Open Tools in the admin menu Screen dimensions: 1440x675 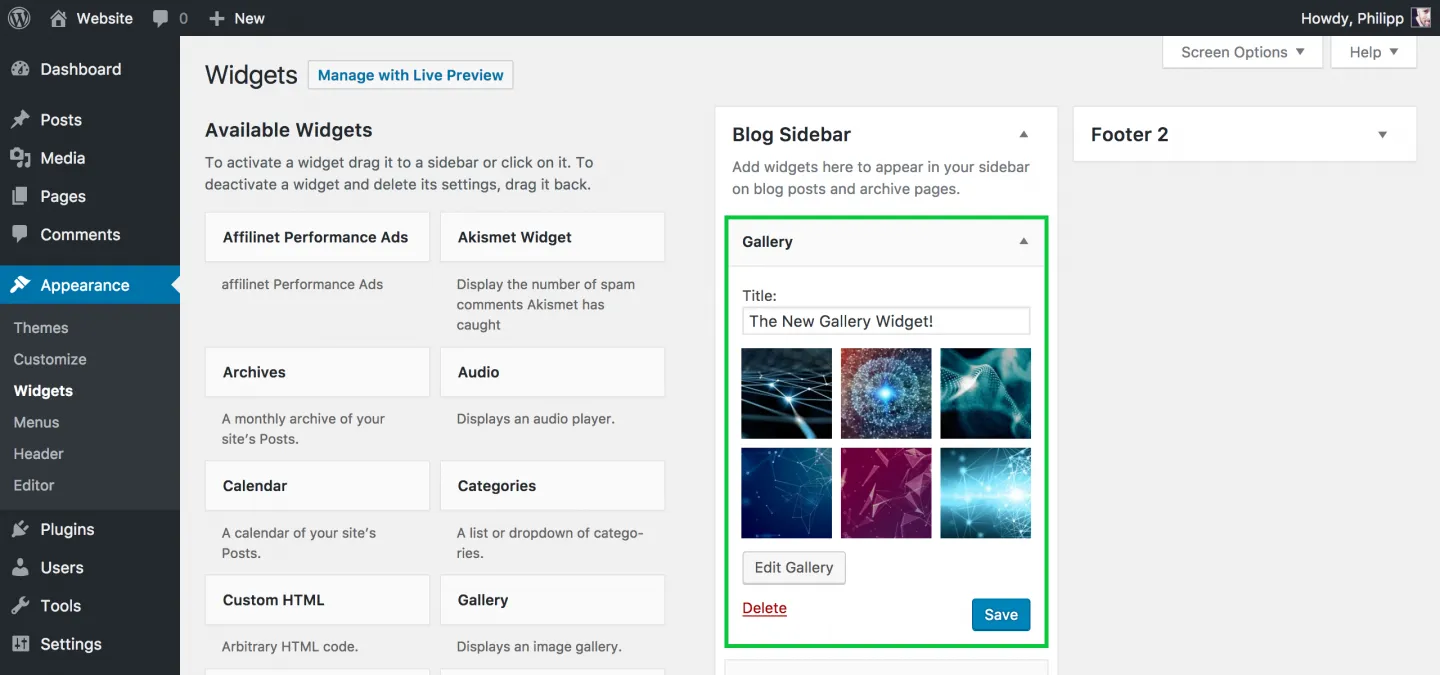click(x=90, y=606)
